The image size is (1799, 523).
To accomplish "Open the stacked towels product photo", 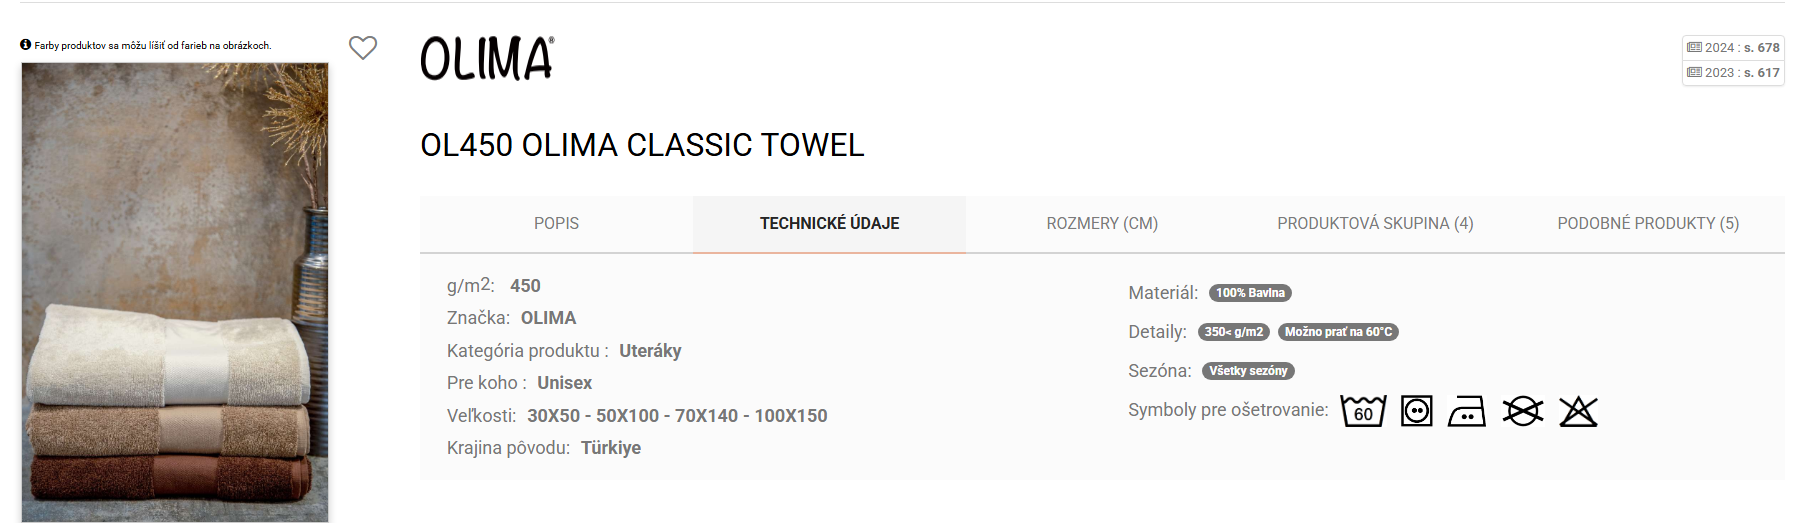I will (x=175, y=292).
